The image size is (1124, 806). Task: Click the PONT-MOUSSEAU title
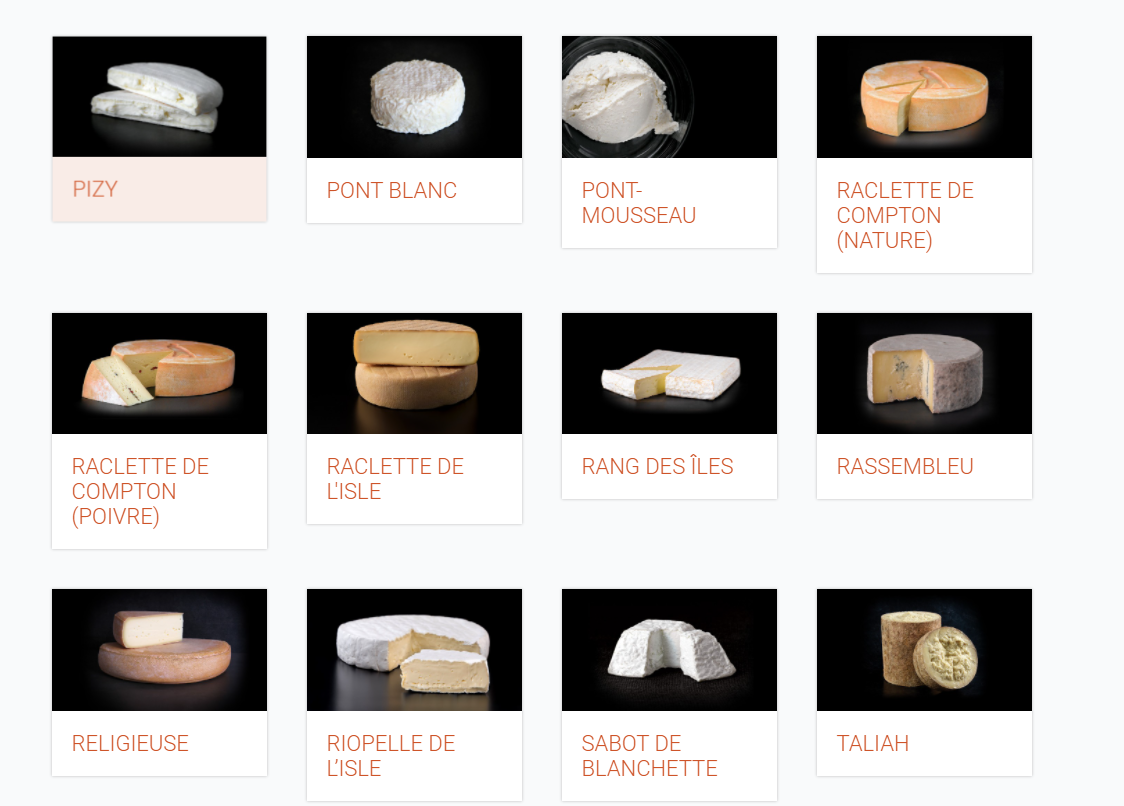(x=639, y=203)
